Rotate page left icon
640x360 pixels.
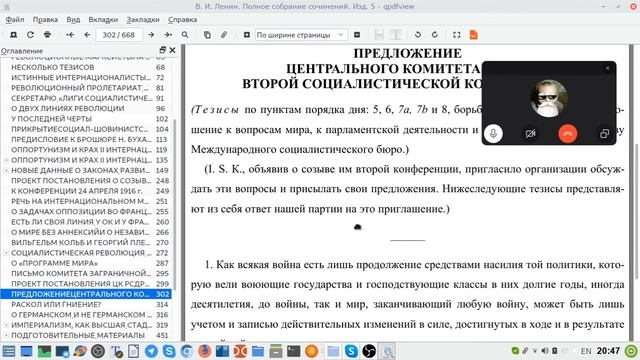pos(418,35)
